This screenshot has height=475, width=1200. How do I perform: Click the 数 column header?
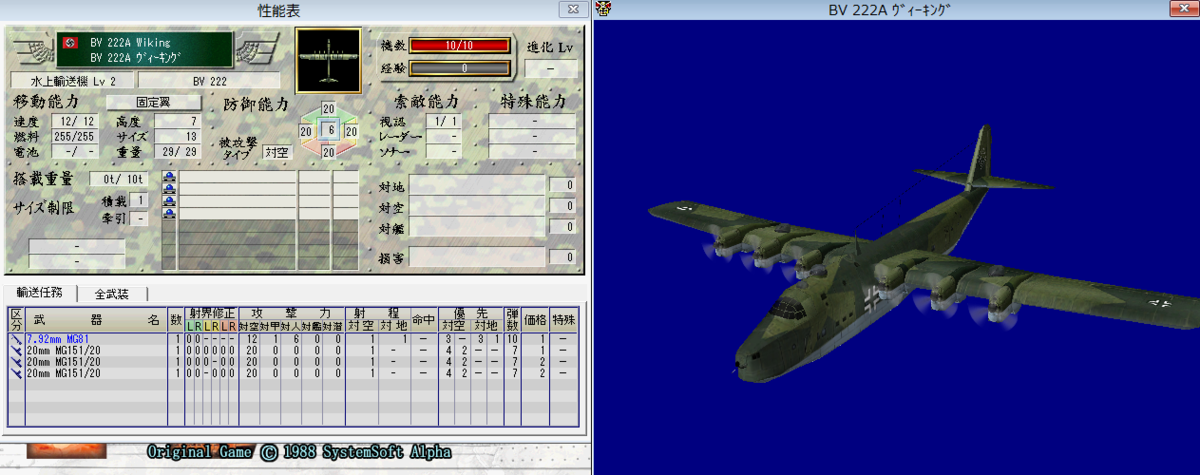(x=176, y=320)
